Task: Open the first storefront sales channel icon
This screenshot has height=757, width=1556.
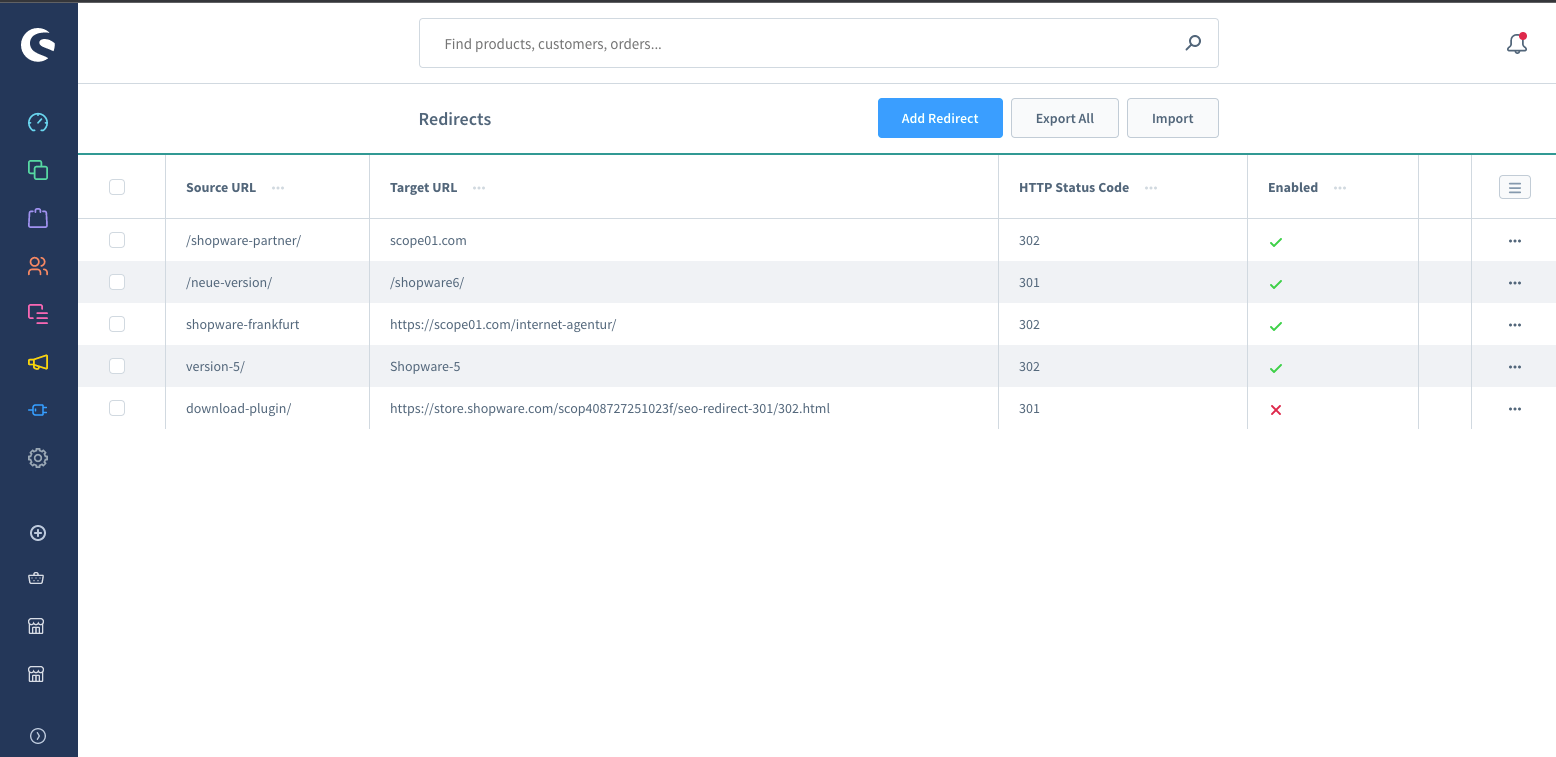Action: (x=36, y=626)
